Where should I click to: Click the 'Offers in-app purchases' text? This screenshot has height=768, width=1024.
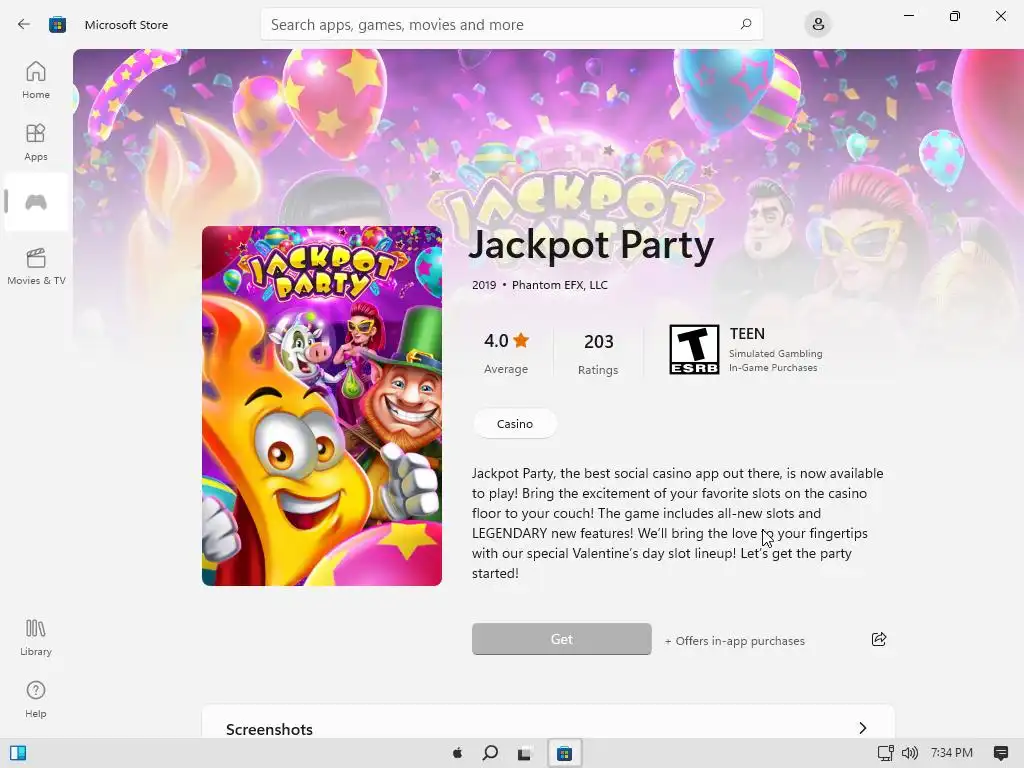click(735, 641)
